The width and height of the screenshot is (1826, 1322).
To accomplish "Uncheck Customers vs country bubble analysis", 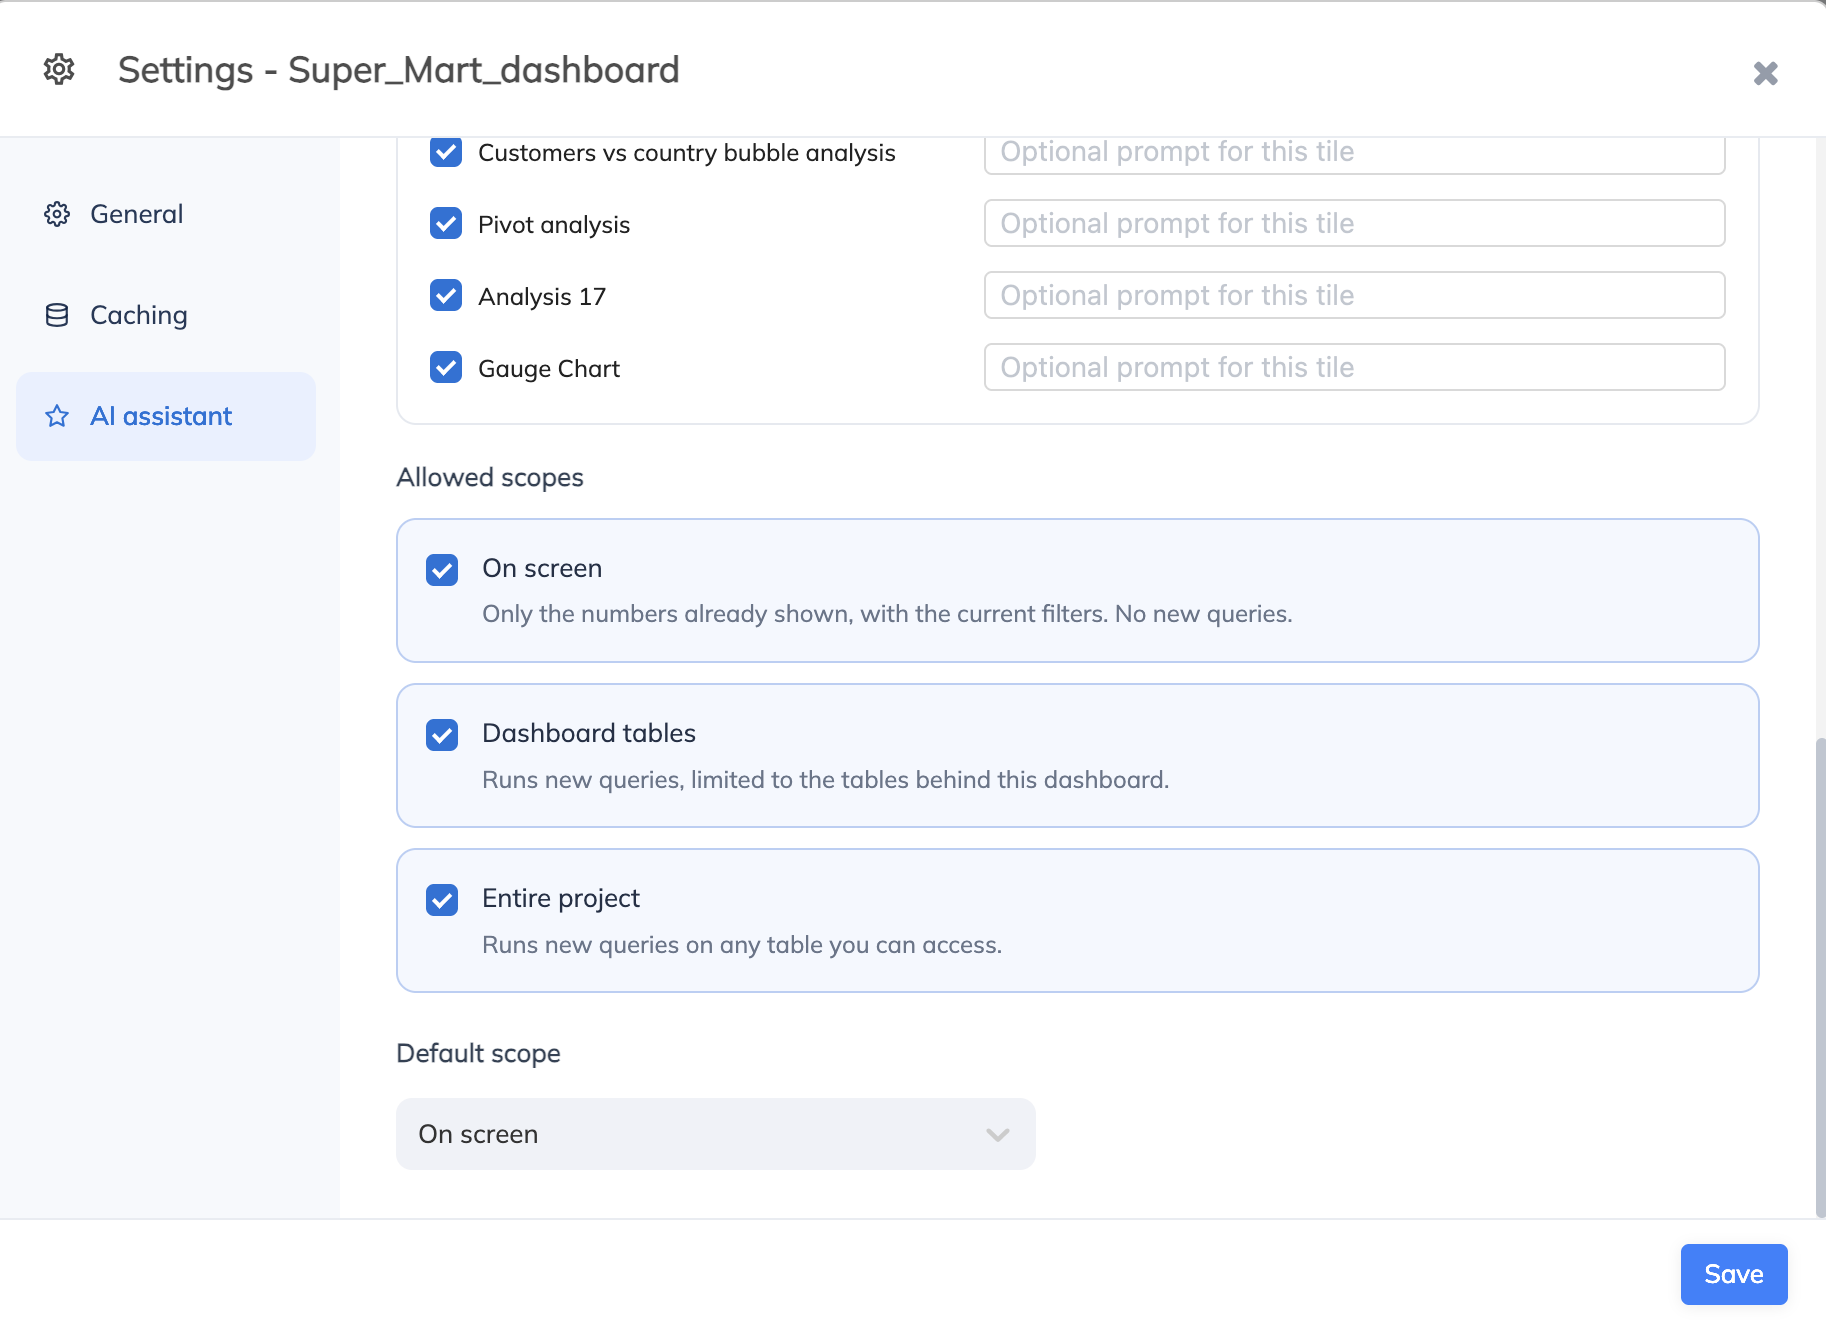I will [x=446, y=152].
